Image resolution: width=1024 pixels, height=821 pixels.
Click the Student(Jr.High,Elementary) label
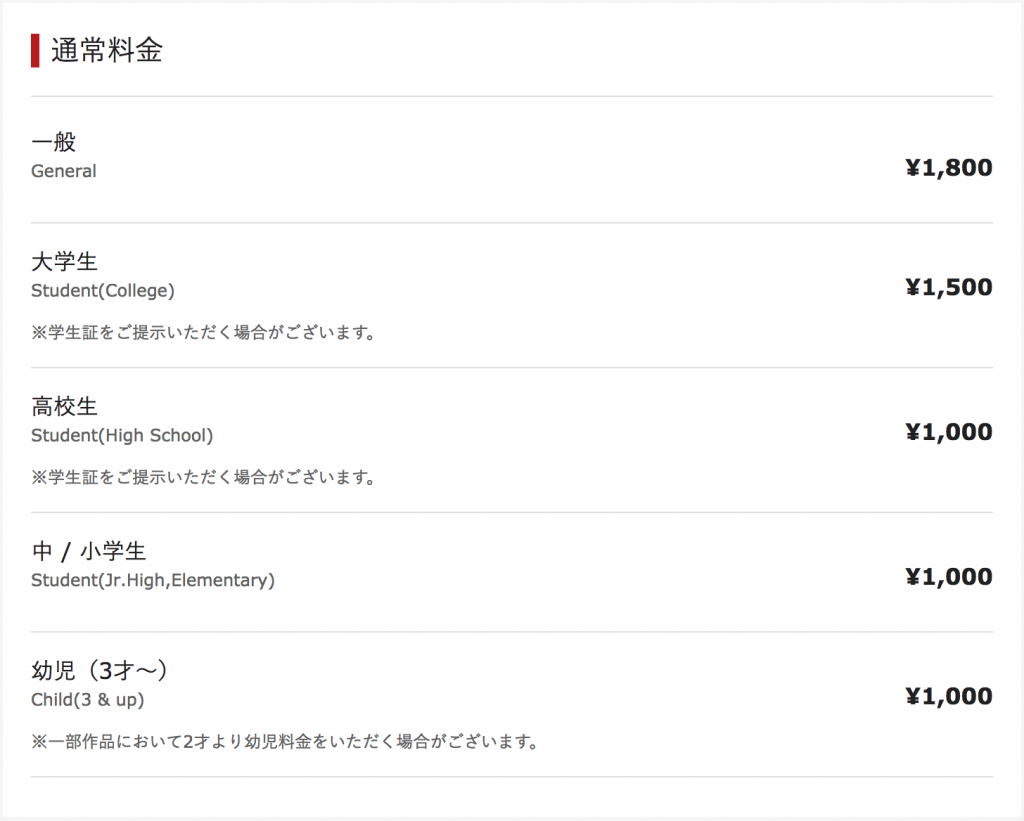coord(153,580)
